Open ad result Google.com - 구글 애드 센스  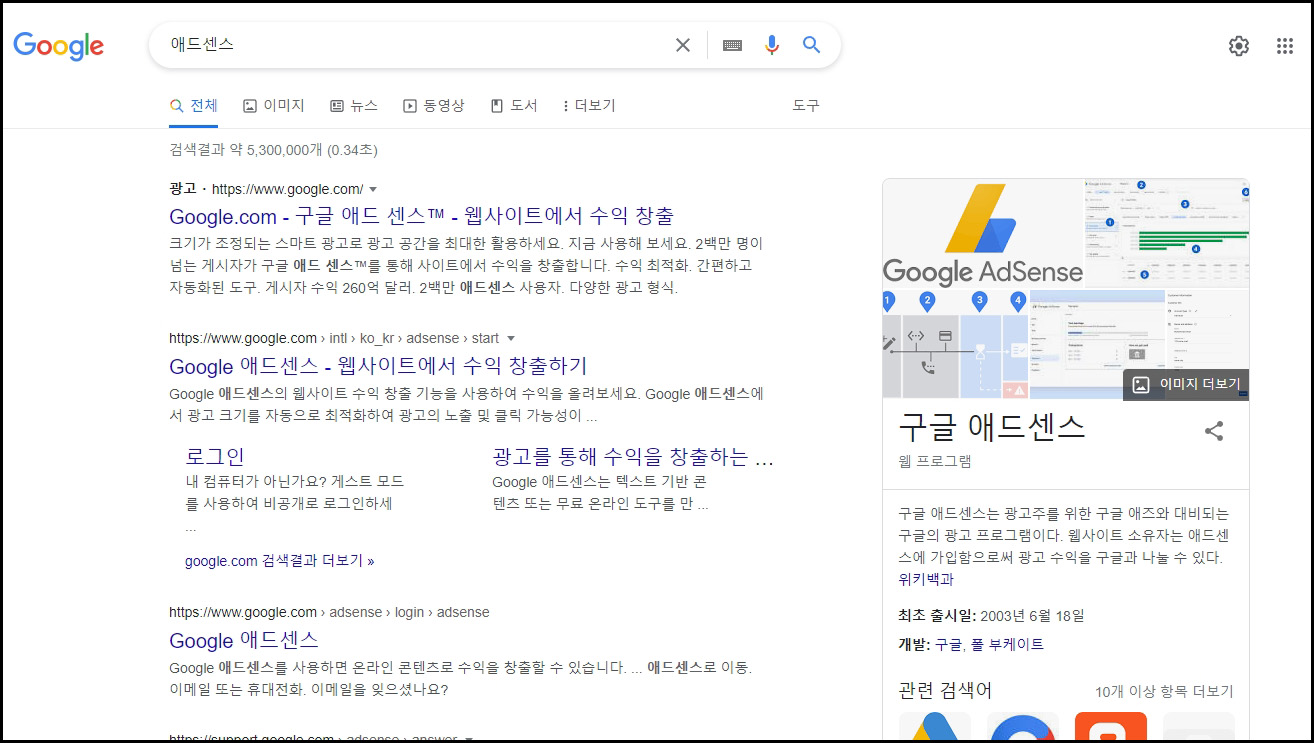[x=421, y=216]
